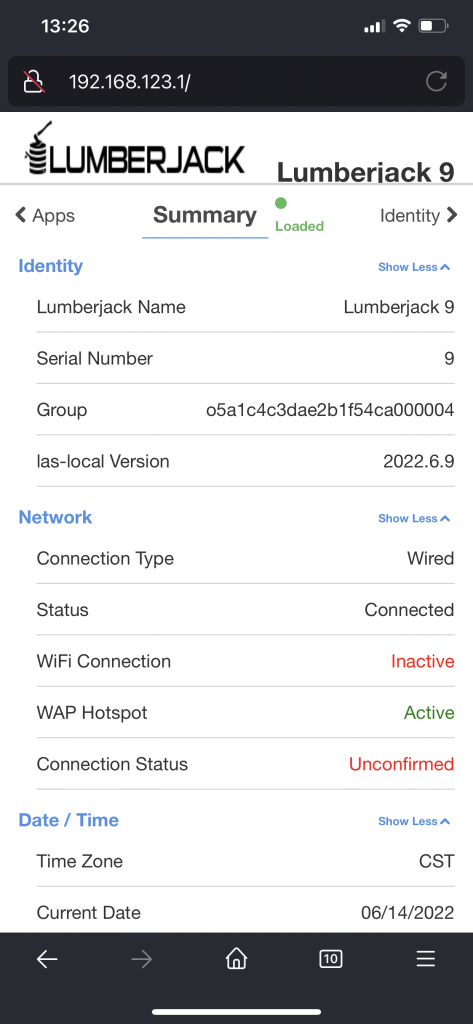This screenshot has width=473, height=1024.
Task: Click the Identity section heading
Action: (x=51, y=266)
